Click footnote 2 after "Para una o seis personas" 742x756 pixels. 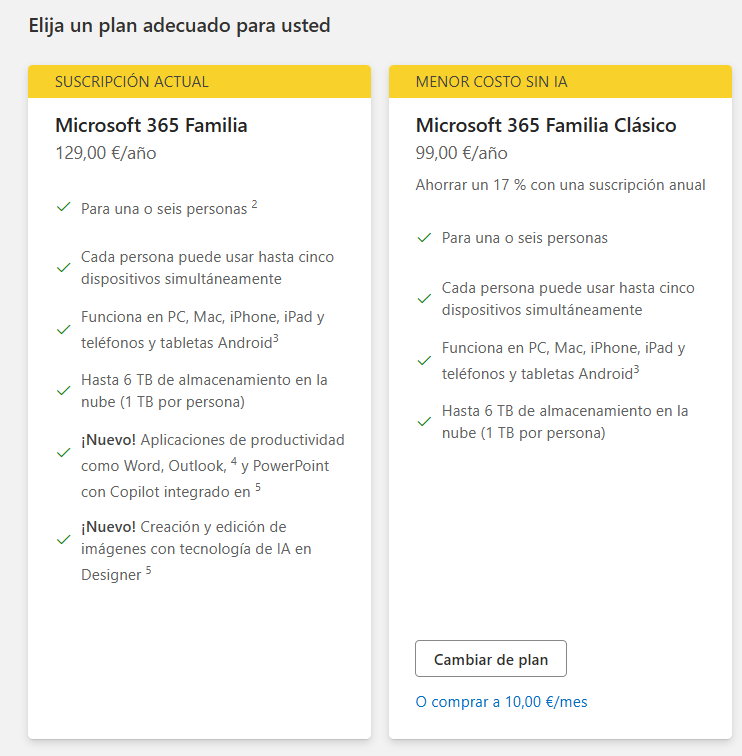pos(255,205)
